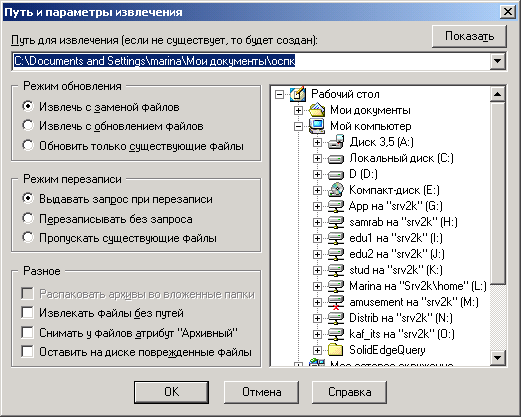Click the Мои документы folder icon

317,110
